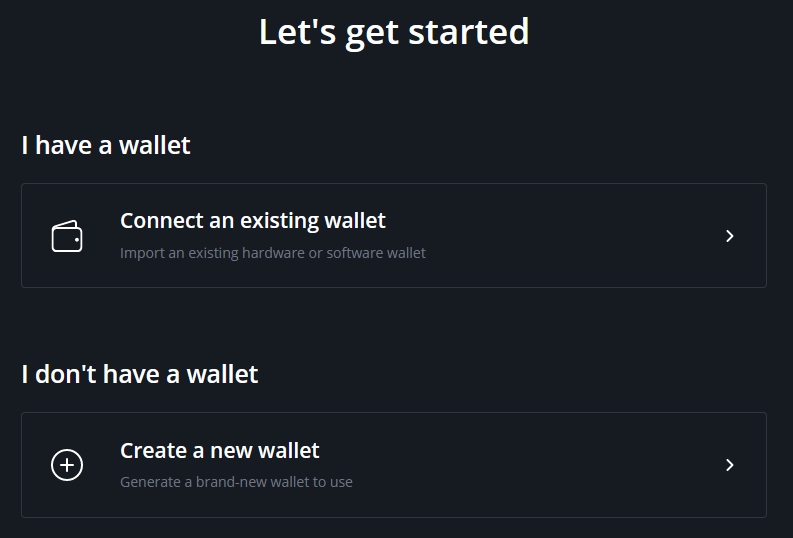Click the right chevron beside Connect an existing wallet
Viewport: 793px width, 538px height.
[x=729, y=236]
